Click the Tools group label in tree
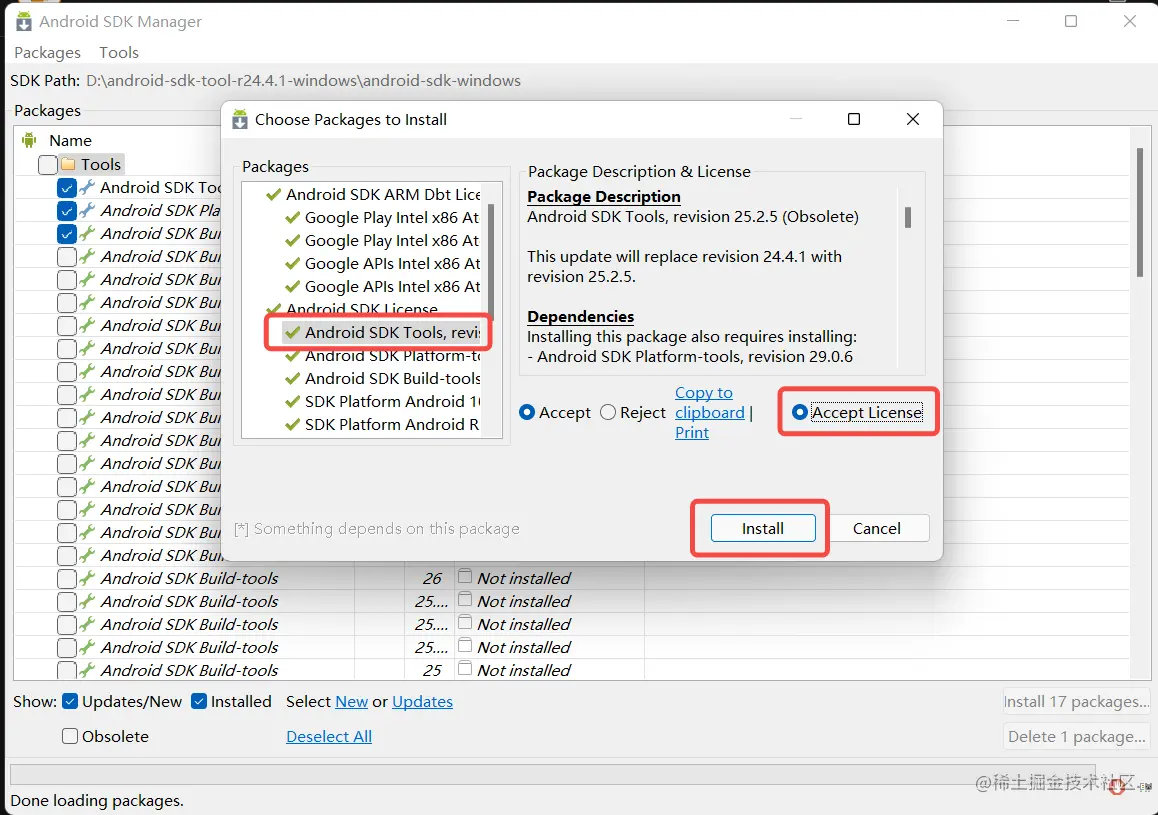The image size is (1158, 815). (x=100, y=164)
